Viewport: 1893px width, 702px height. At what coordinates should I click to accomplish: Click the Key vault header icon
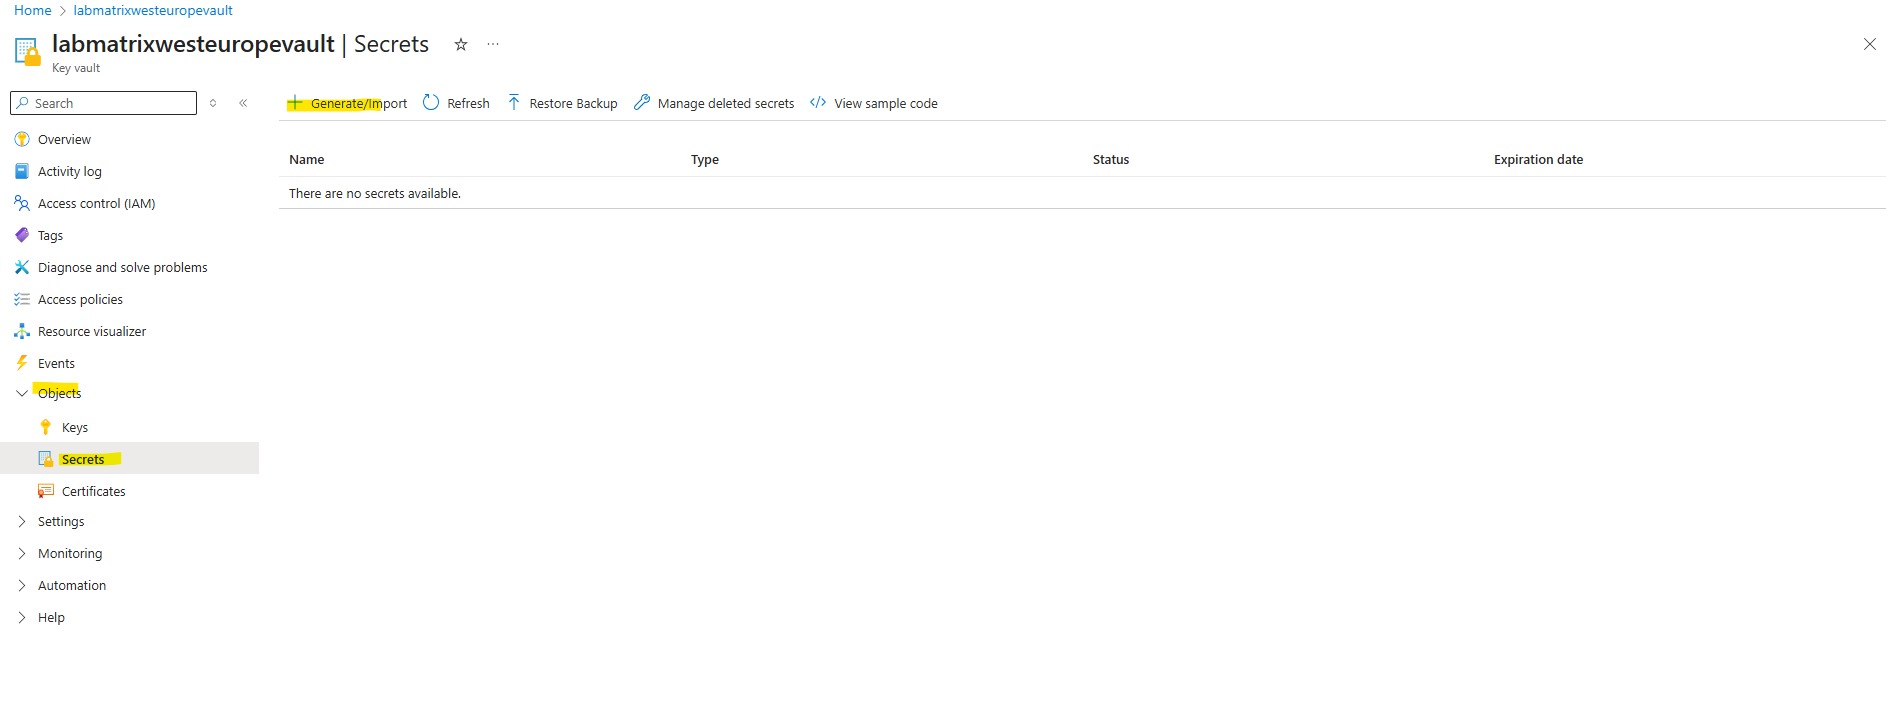pyautogui.click(x=27, y=51)
